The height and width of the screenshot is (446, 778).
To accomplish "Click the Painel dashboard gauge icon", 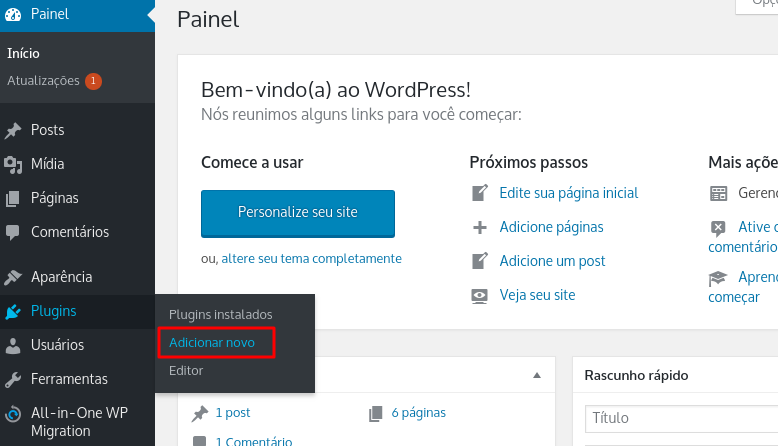I will pos(13,14).
